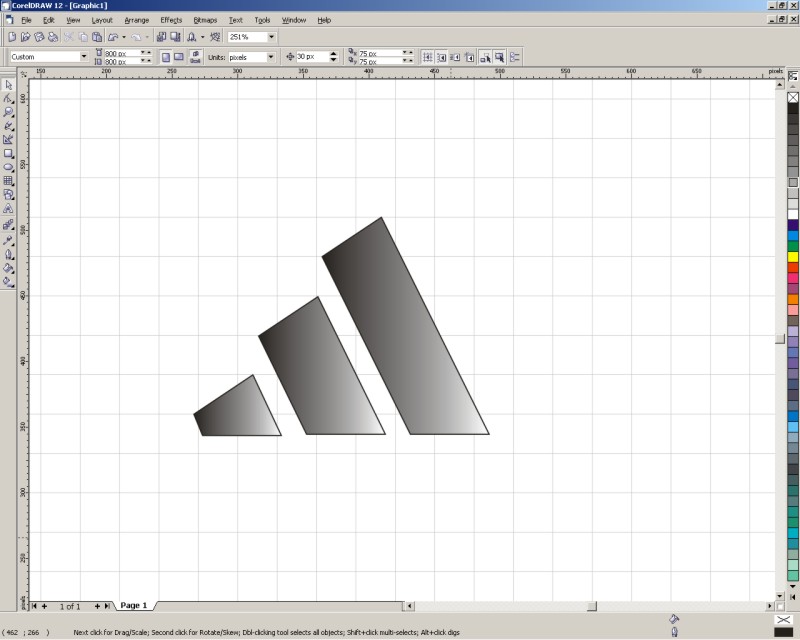Toggle Draw Complex Objects when moving
The height and width of the screenshot is (640, 800).
pyautogui.click(x=485, y=57)
